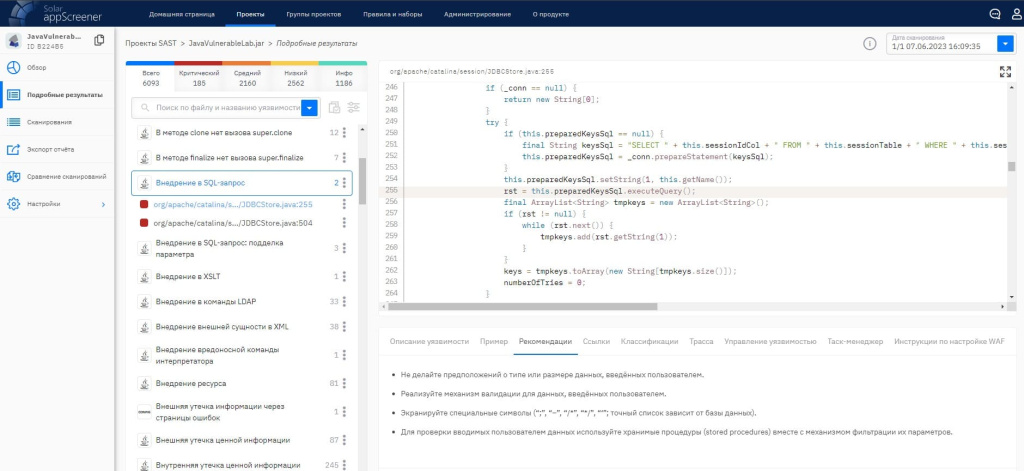1024x471 pixels.
Task: Click the Сравнение сканирований icon
Action: point(13,176)
